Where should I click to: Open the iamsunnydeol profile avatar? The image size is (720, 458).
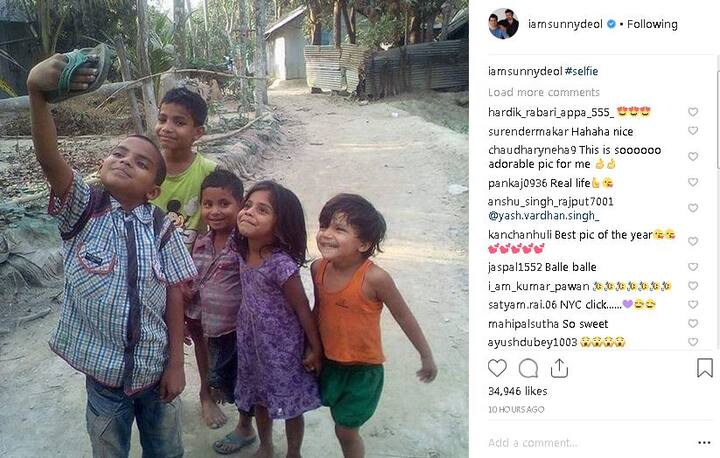[x=503, y=24]
